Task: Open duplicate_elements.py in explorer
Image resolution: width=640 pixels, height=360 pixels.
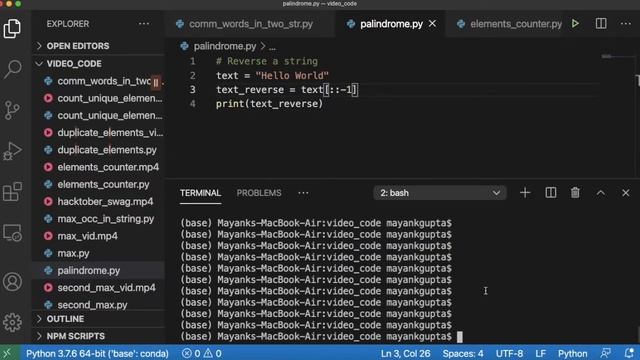Action: click(x=98, y=150)
